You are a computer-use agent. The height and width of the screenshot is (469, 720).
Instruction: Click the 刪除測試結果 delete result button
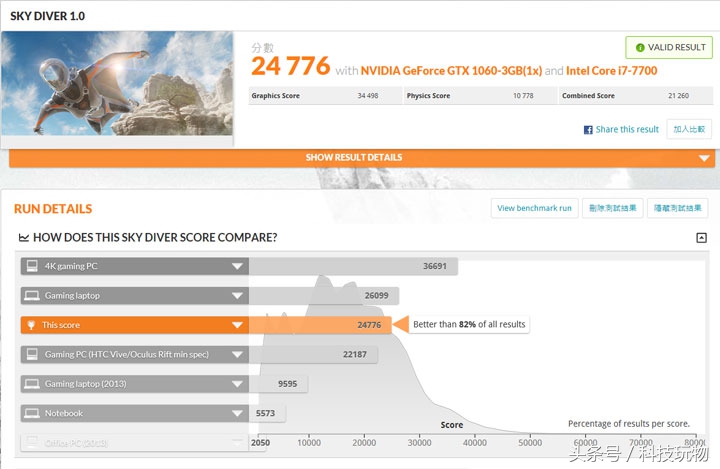pos(613,208)
